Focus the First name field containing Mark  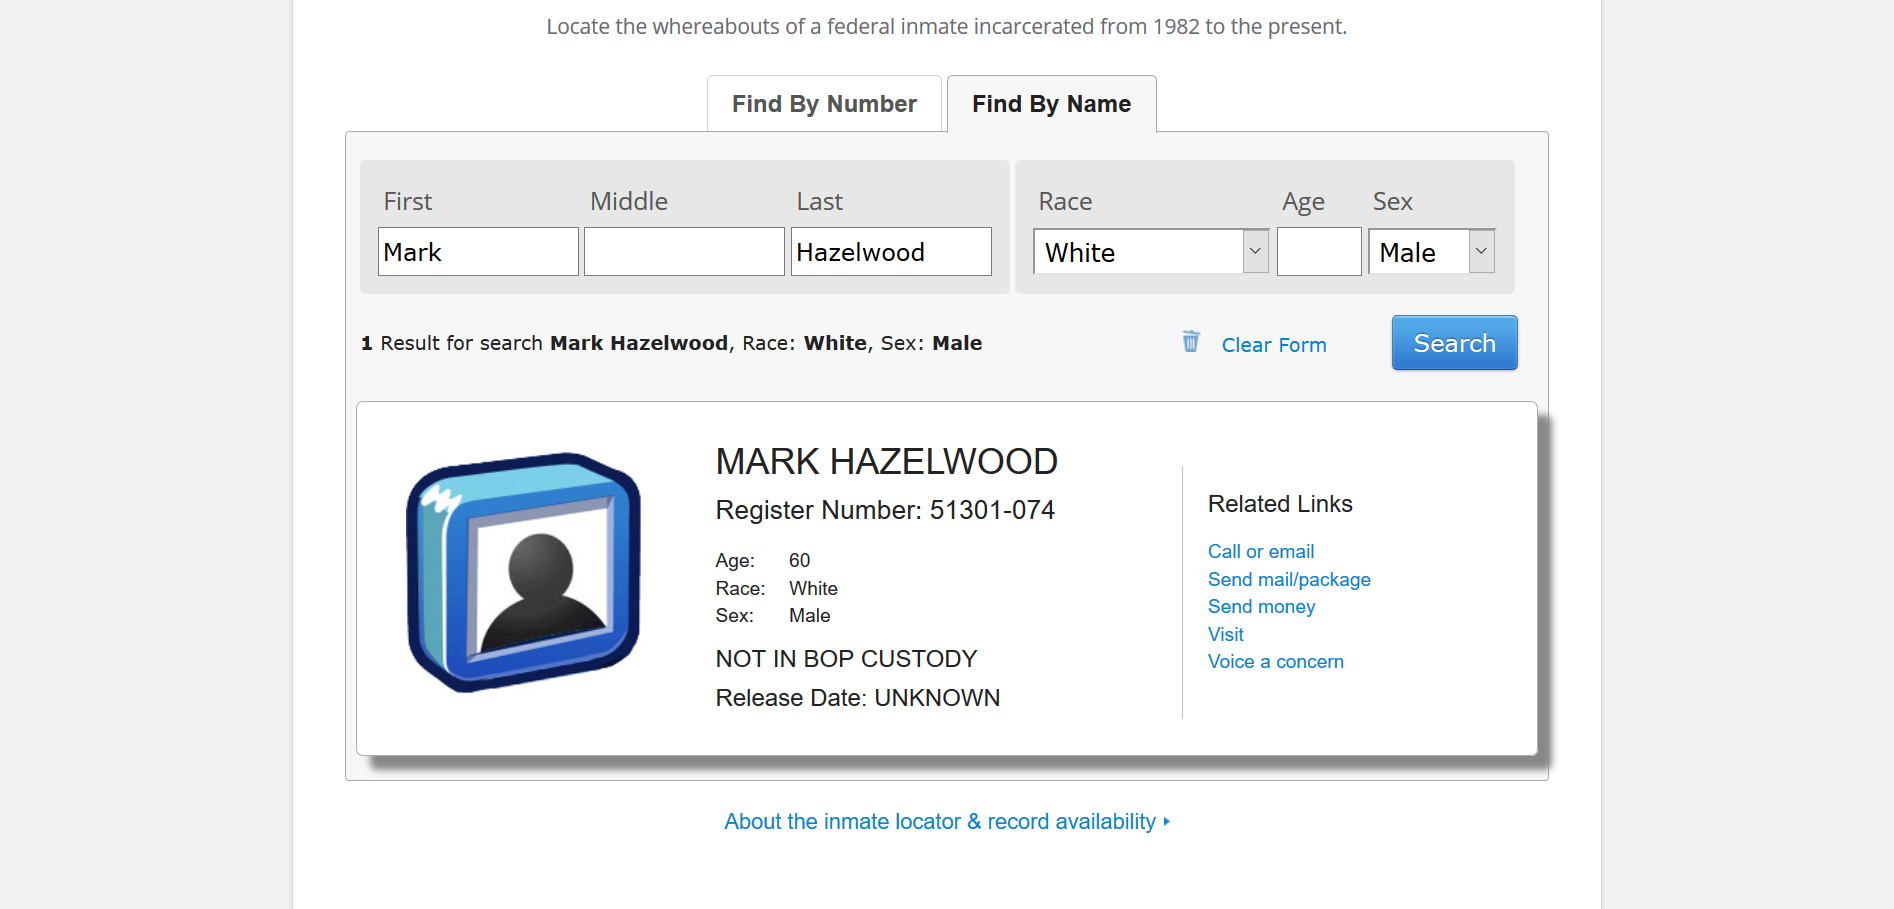coord(478,252)
